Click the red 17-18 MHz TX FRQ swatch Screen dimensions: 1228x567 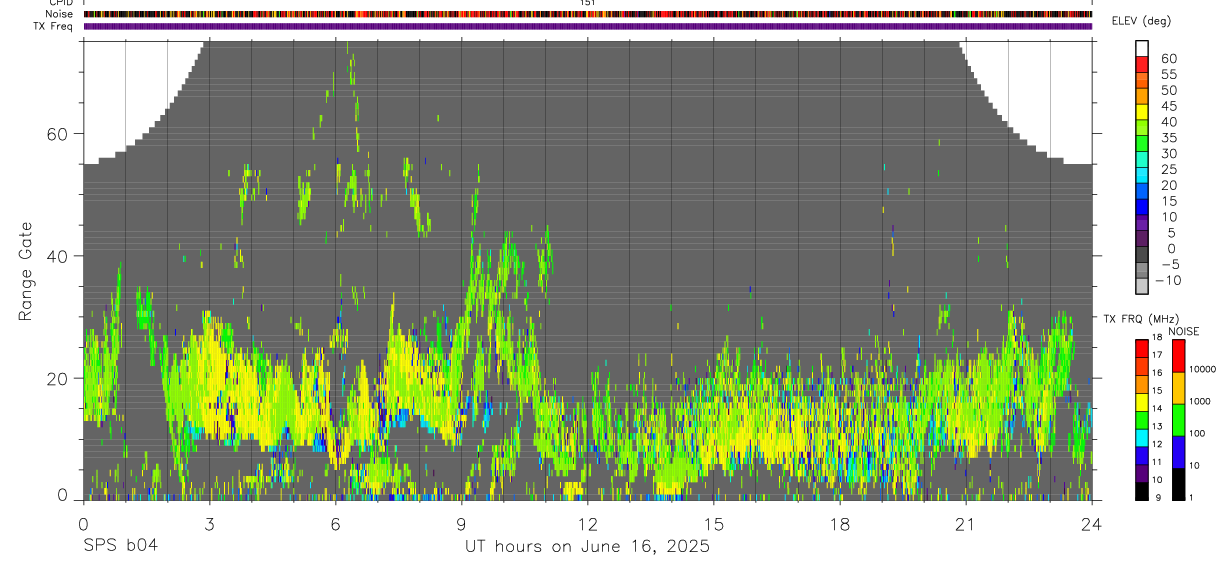(1143, 349)
